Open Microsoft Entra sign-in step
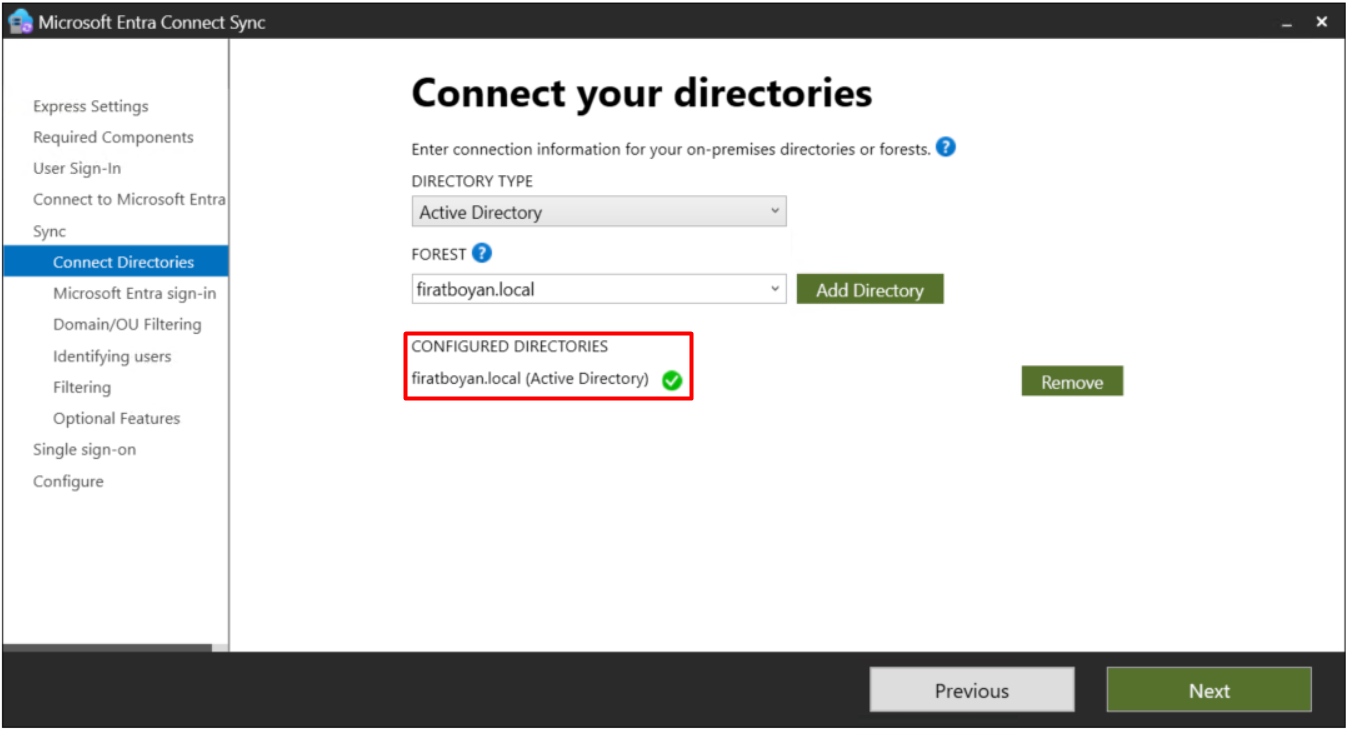 coord(134,293)
